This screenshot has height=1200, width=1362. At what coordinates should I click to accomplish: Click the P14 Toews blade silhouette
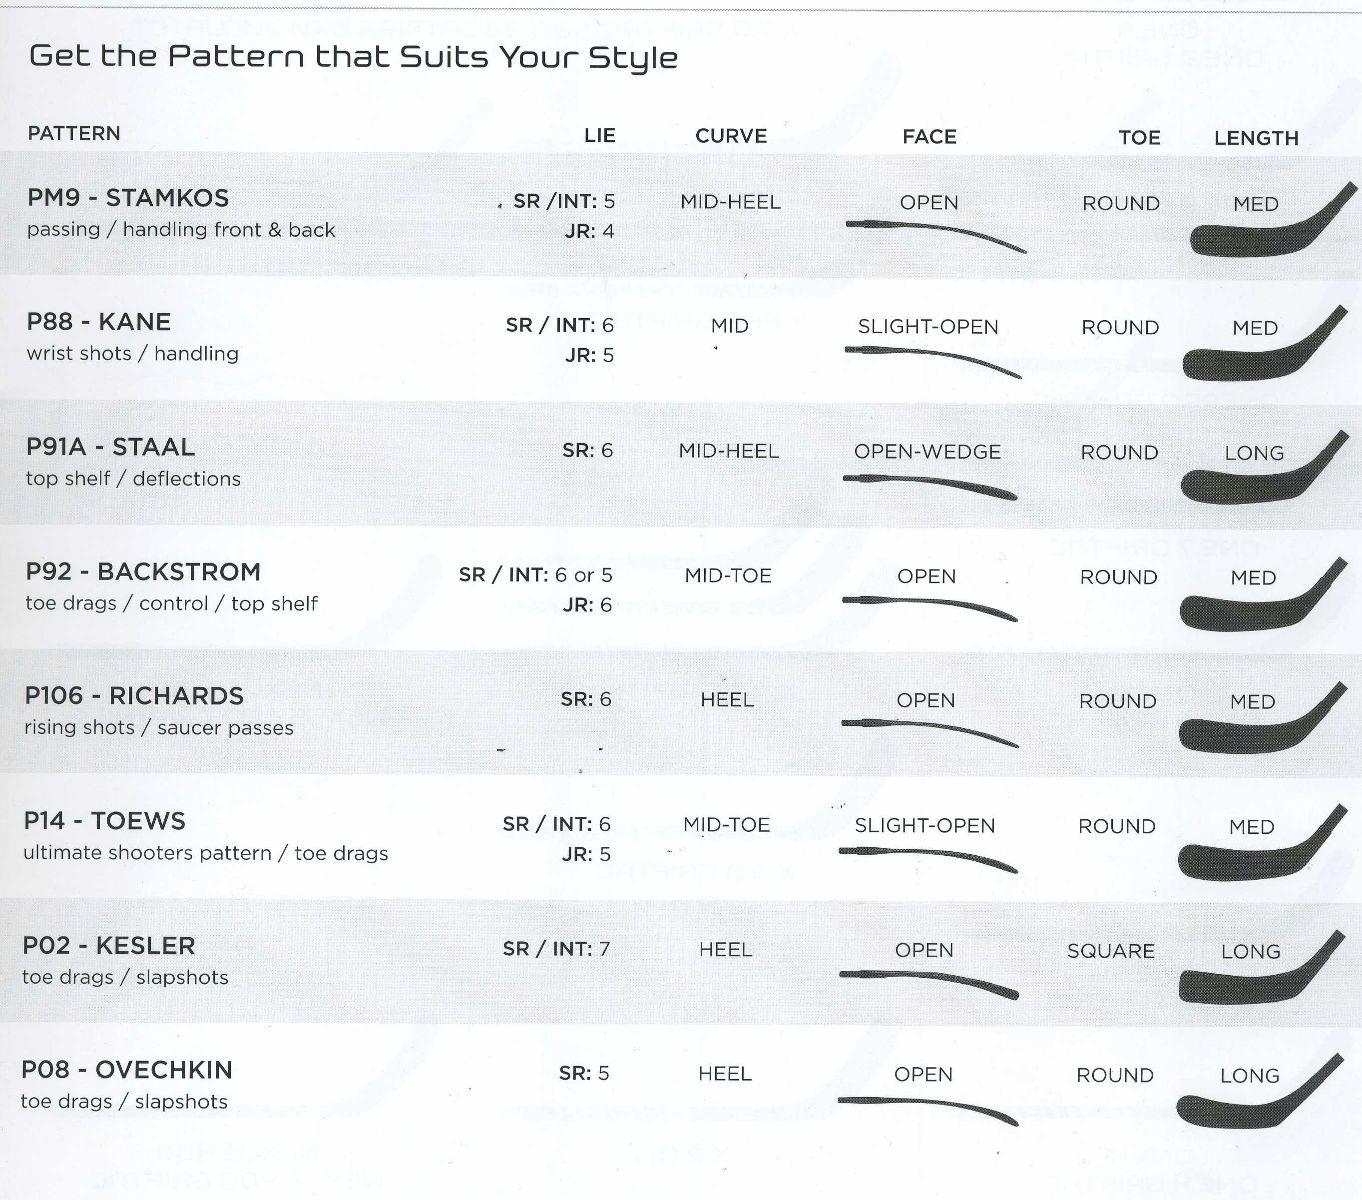click(x=1262, y=842)
